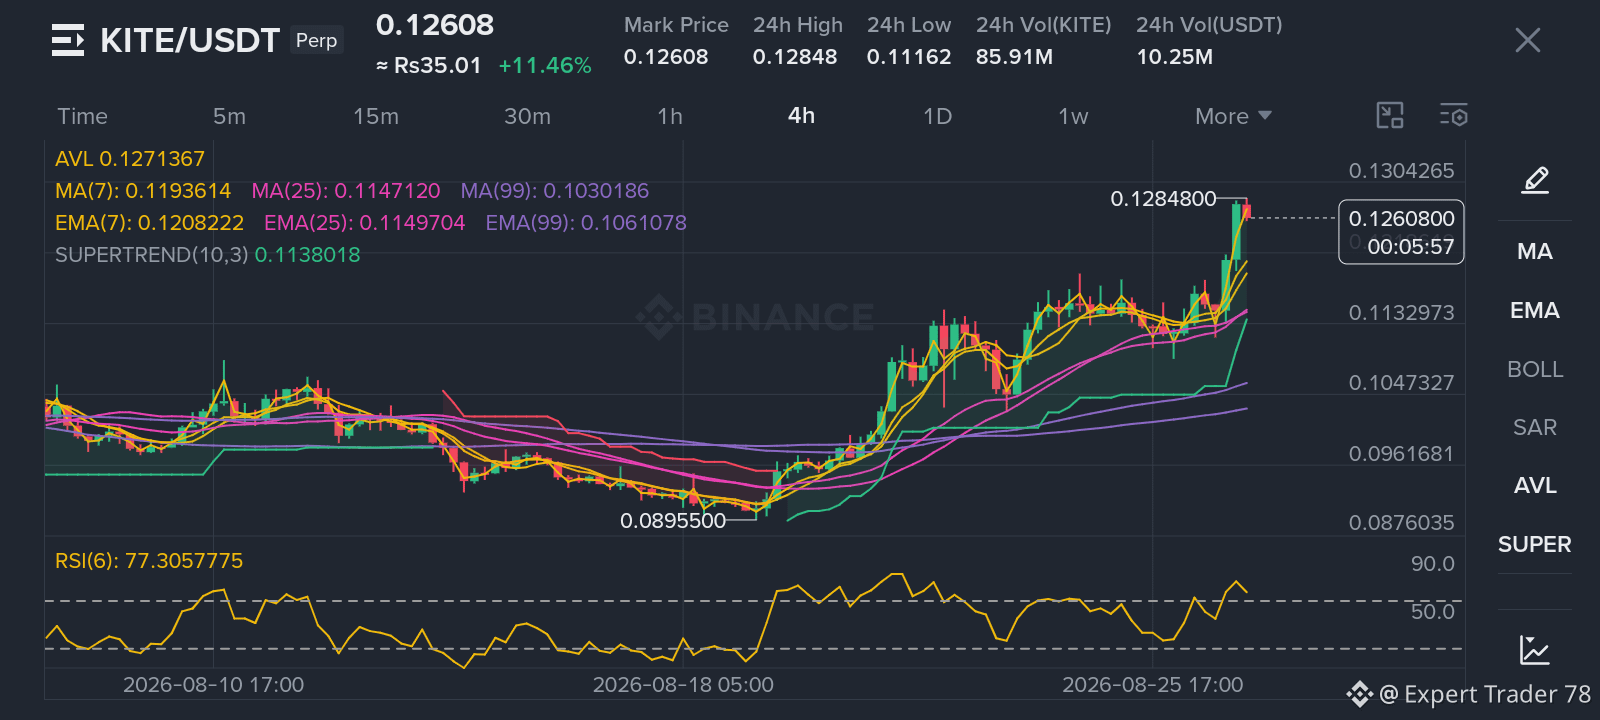Click the AVL 0.1271367 legend label

pos(130,159)
